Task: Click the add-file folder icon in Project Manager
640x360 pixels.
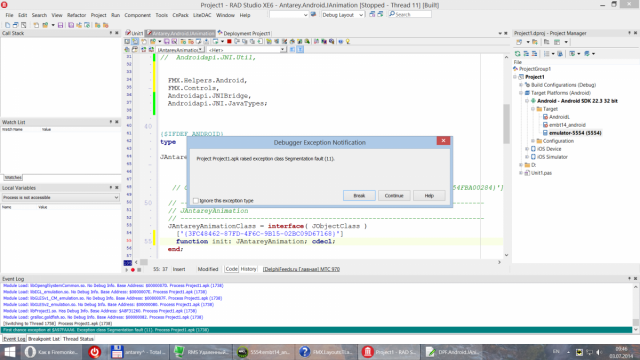Action: click(535, 42)
